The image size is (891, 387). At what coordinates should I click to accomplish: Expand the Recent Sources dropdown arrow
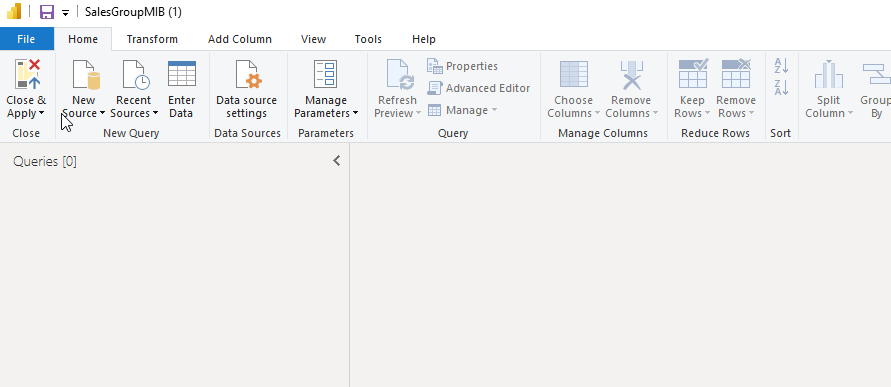tap(155, 114)
